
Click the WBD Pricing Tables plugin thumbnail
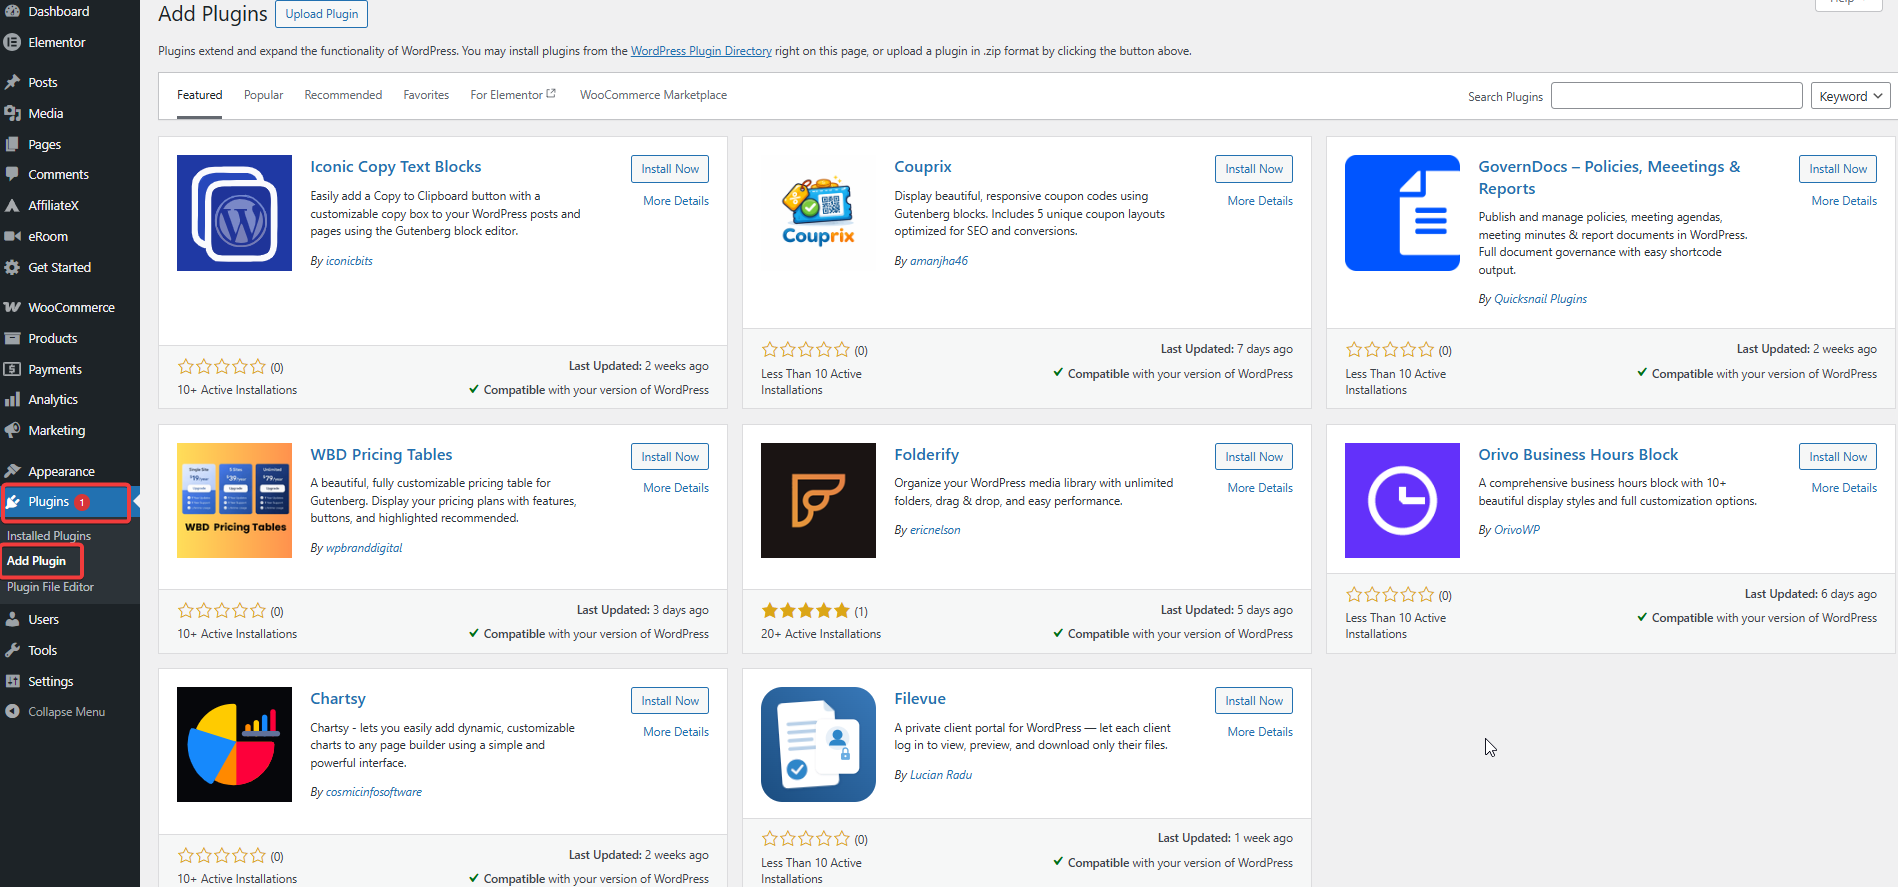pyautogui.click(x=234, y=500)
